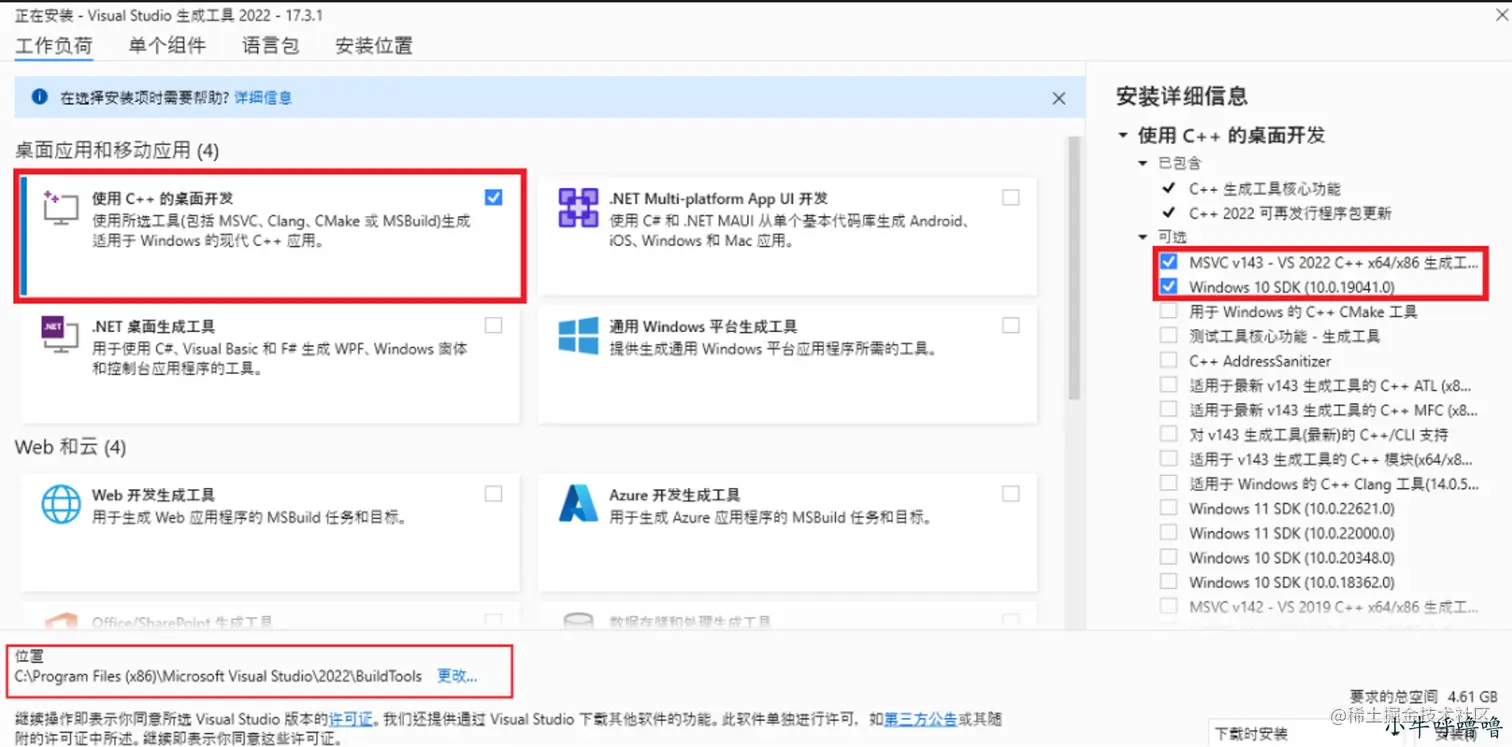The width and height of the screenshot is (1512, 747).
Task: Dismiss the help banner with X
Action: point(1059,98)
